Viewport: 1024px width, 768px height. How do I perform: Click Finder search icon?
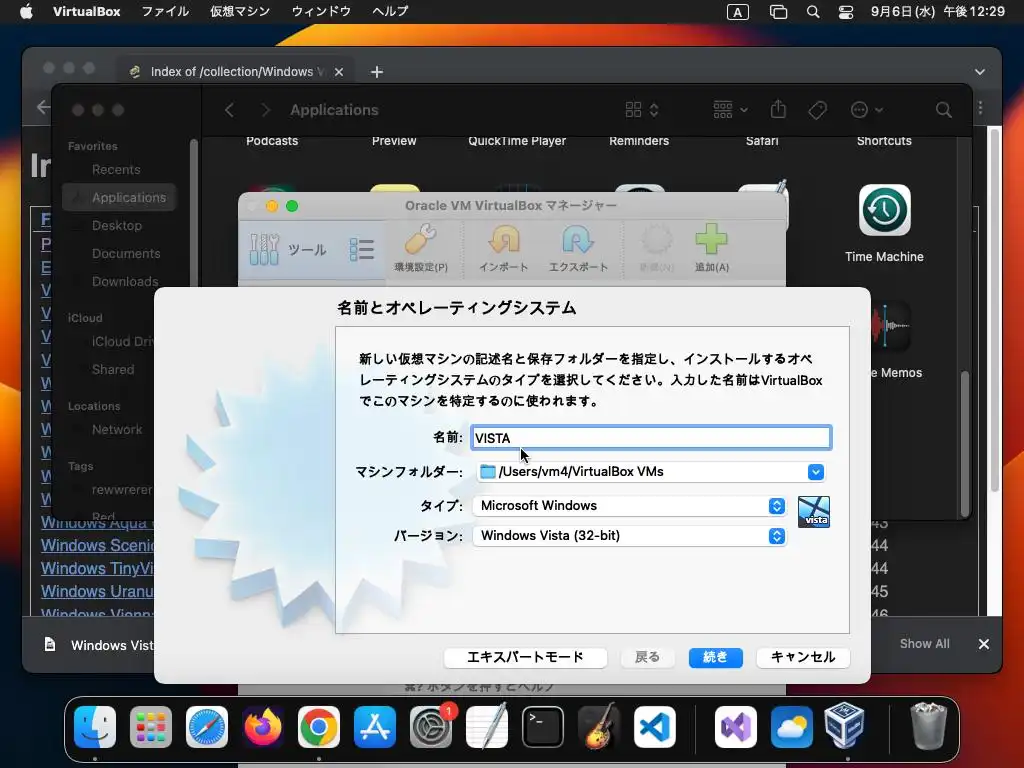click(943, 110)
